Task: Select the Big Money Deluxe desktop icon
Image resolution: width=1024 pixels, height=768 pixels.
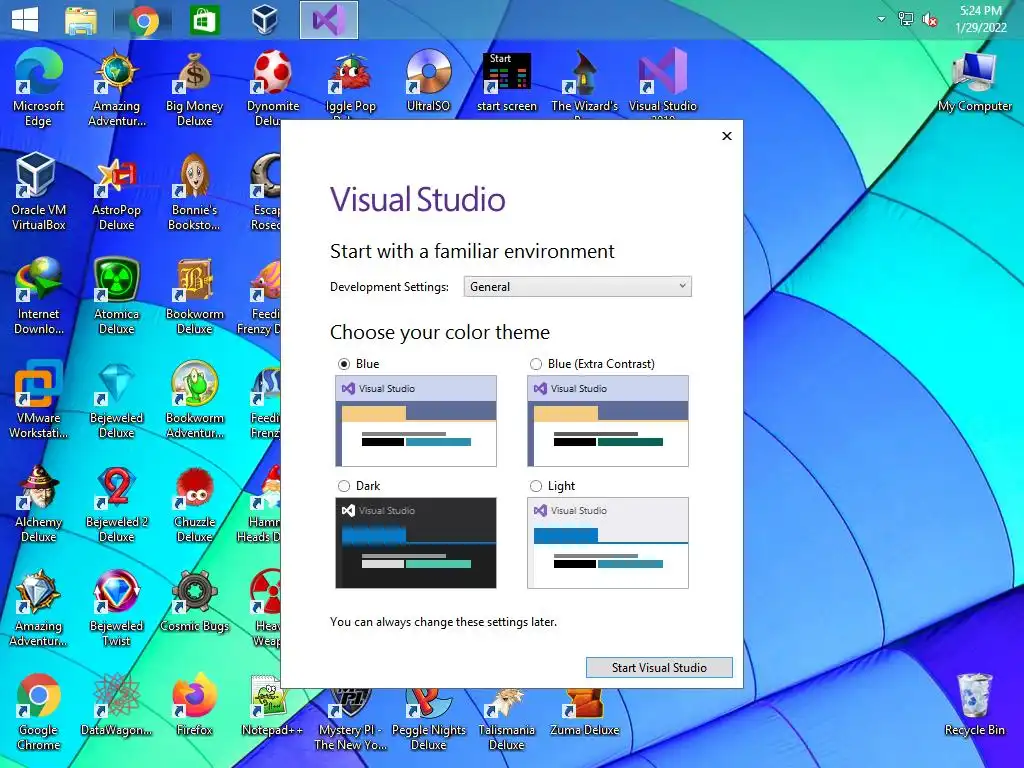Action: [195, 88]
